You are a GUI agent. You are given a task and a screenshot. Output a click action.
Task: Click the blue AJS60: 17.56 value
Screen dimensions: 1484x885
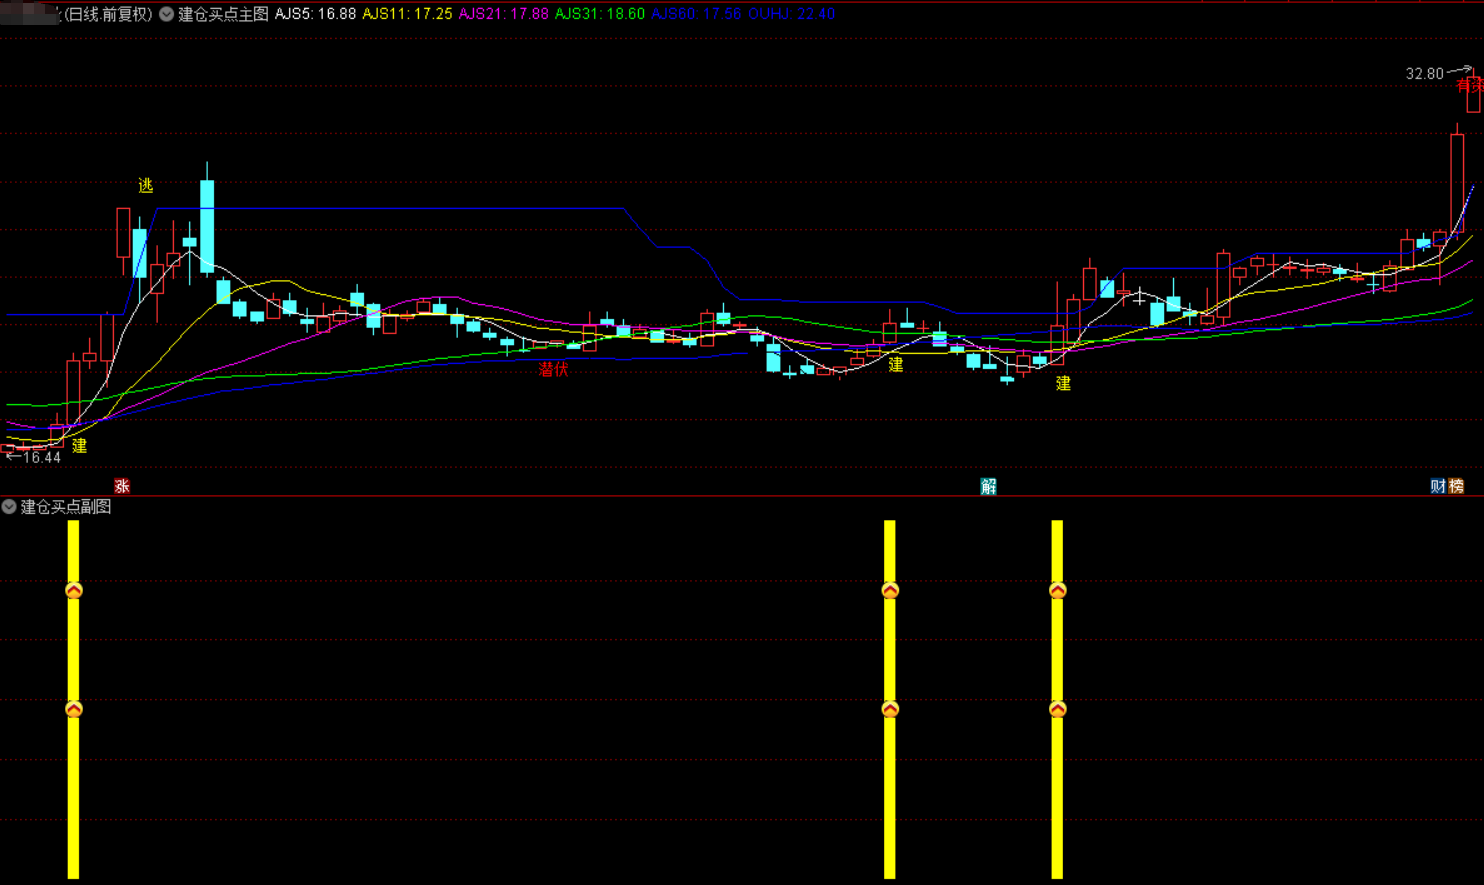click(x=696, y=14)
